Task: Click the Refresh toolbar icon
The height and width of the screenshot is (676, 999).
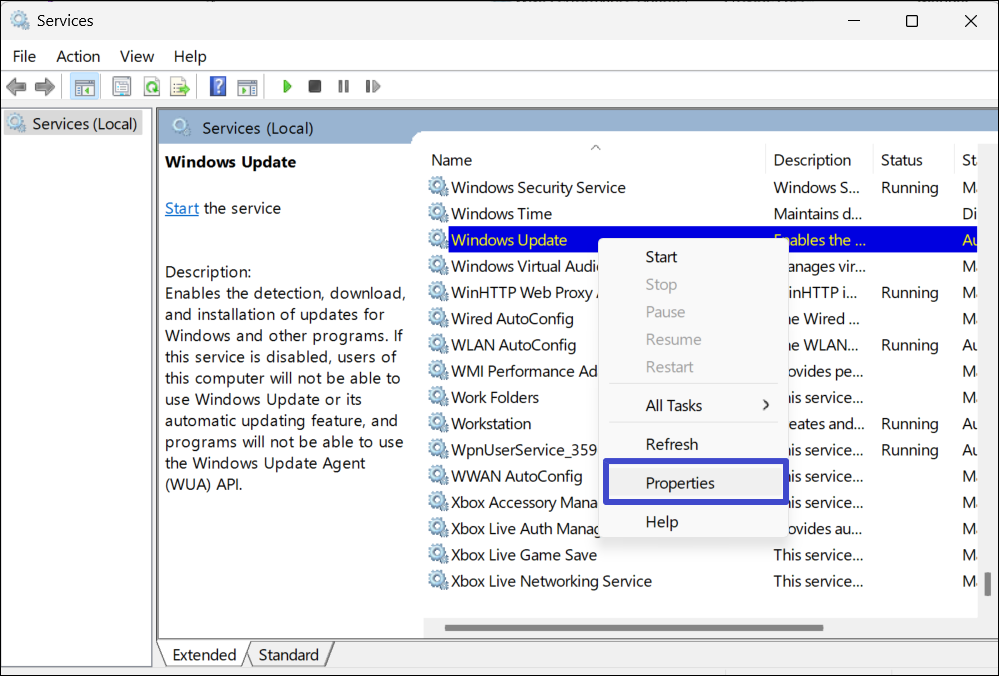Action: (x=151, y=87)
